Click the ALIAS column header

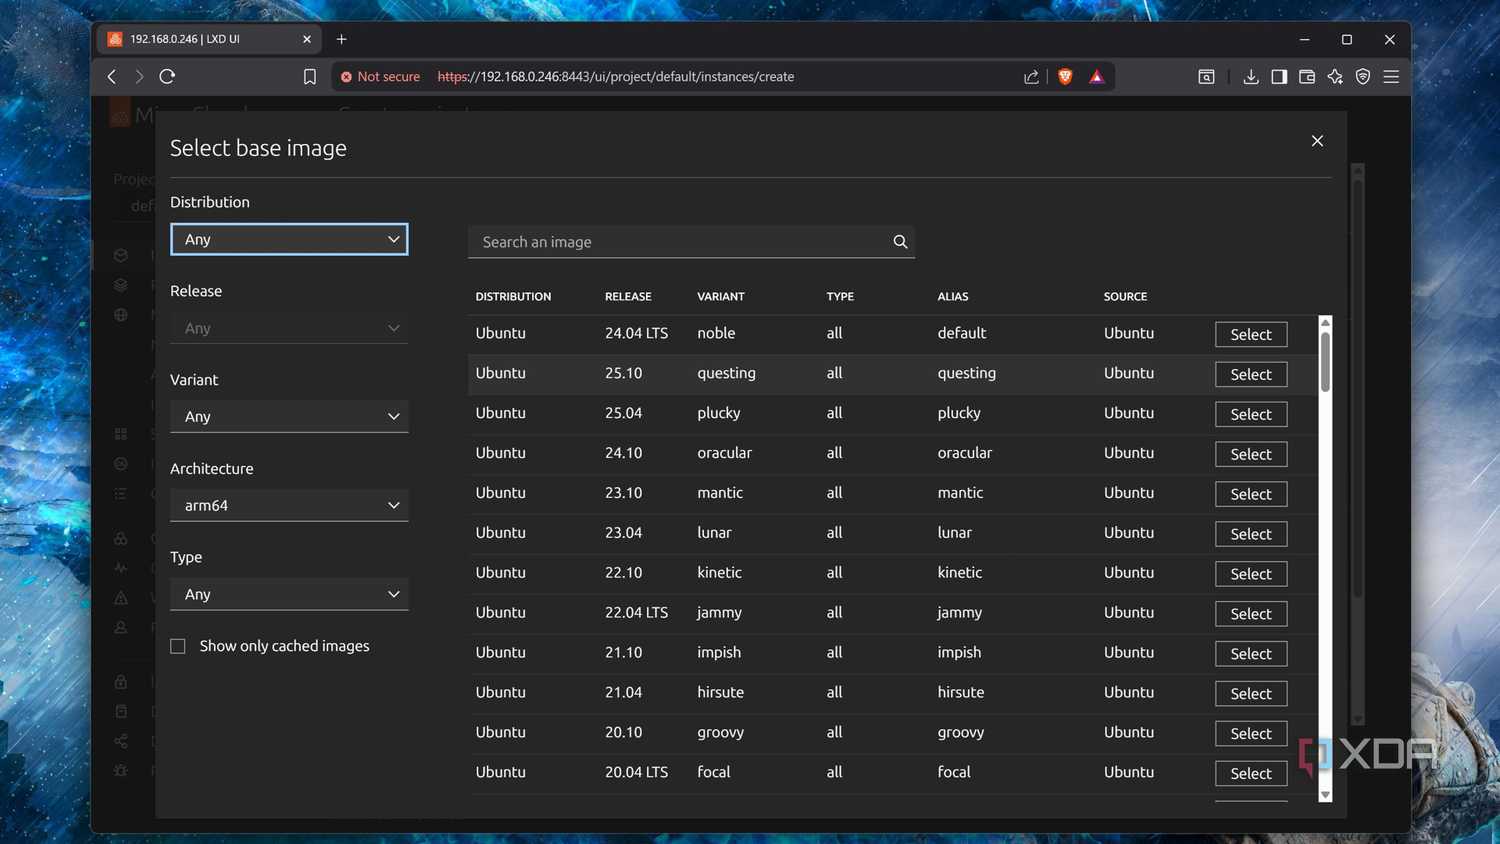(953, 297)
